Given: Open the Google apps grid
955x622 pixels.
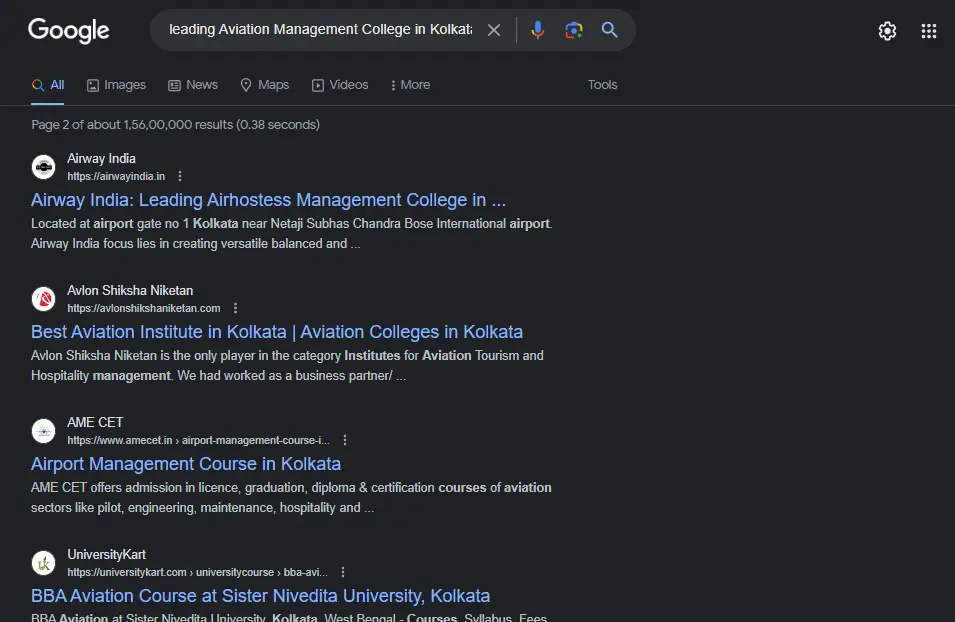Looking at the screenshot, I should pos(929,31).
